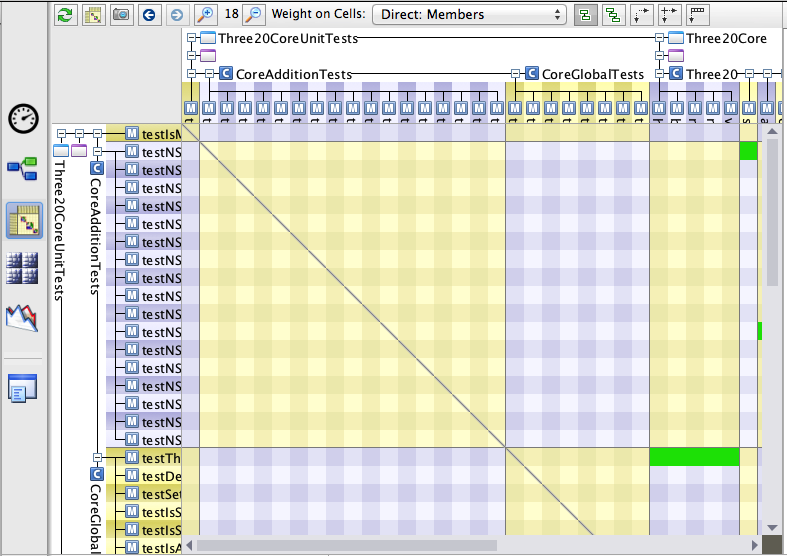Open the dependency graph sidebar view
The image size is (787, 556).
23,168
